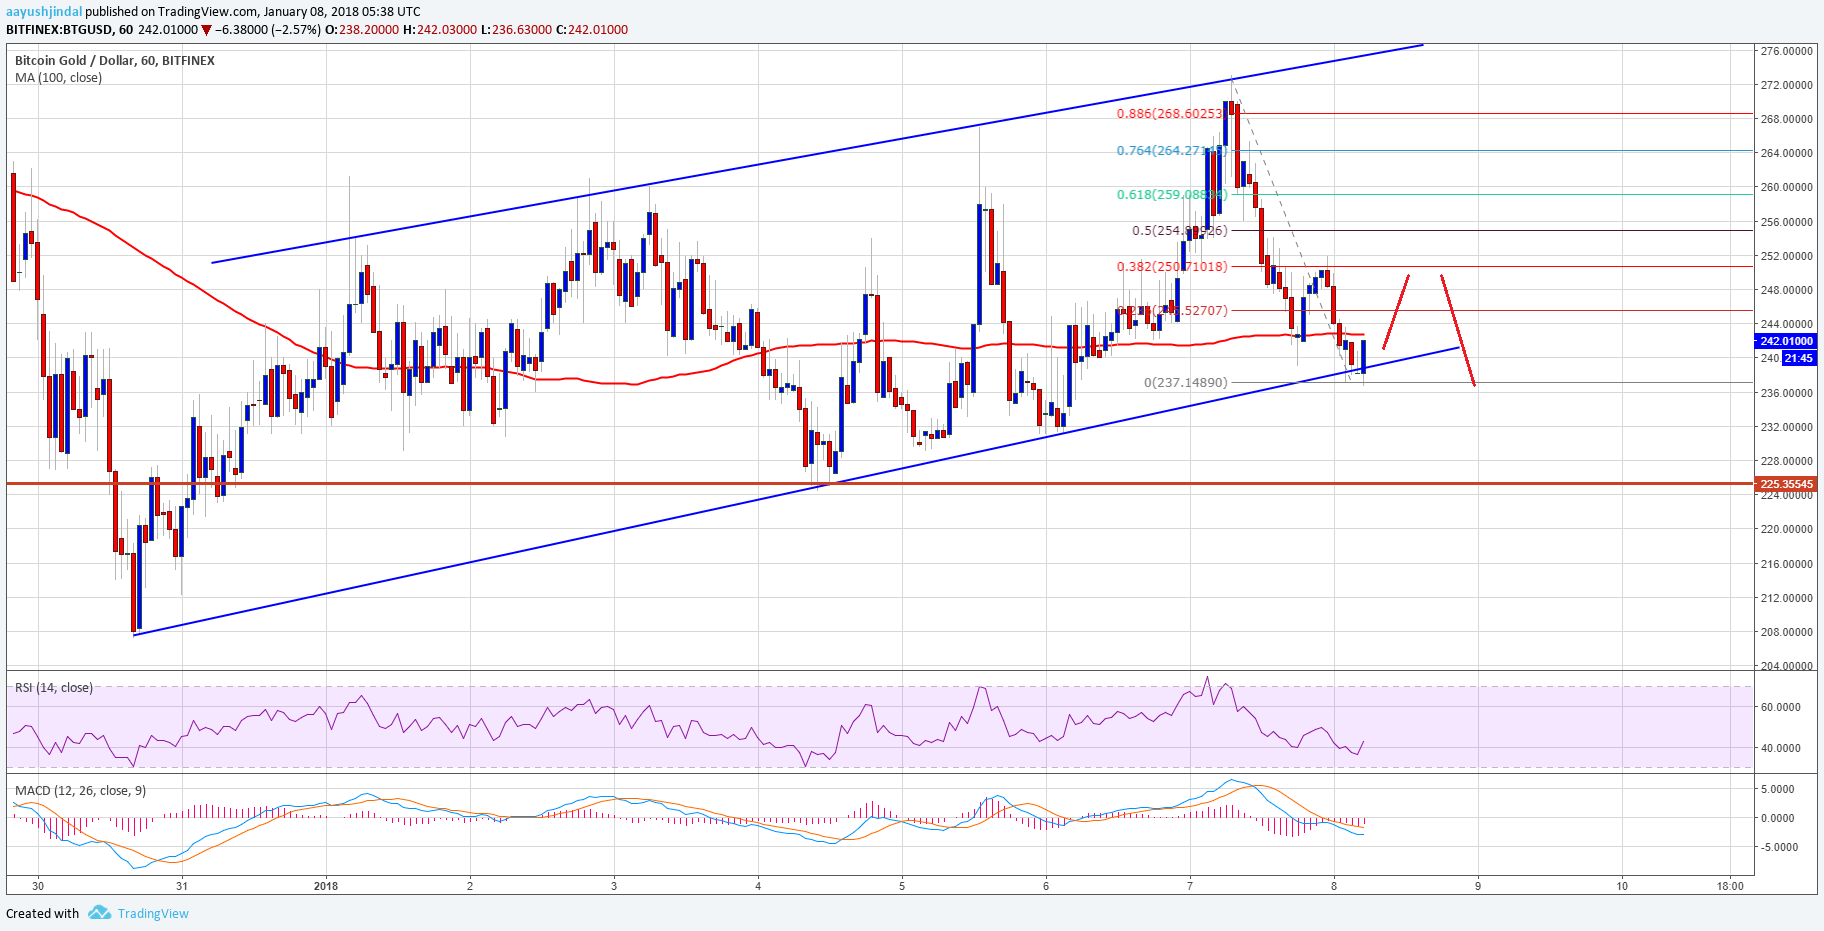Open the TradingView text link in footer
1824x931 pixels.
[x=153, y=913]
